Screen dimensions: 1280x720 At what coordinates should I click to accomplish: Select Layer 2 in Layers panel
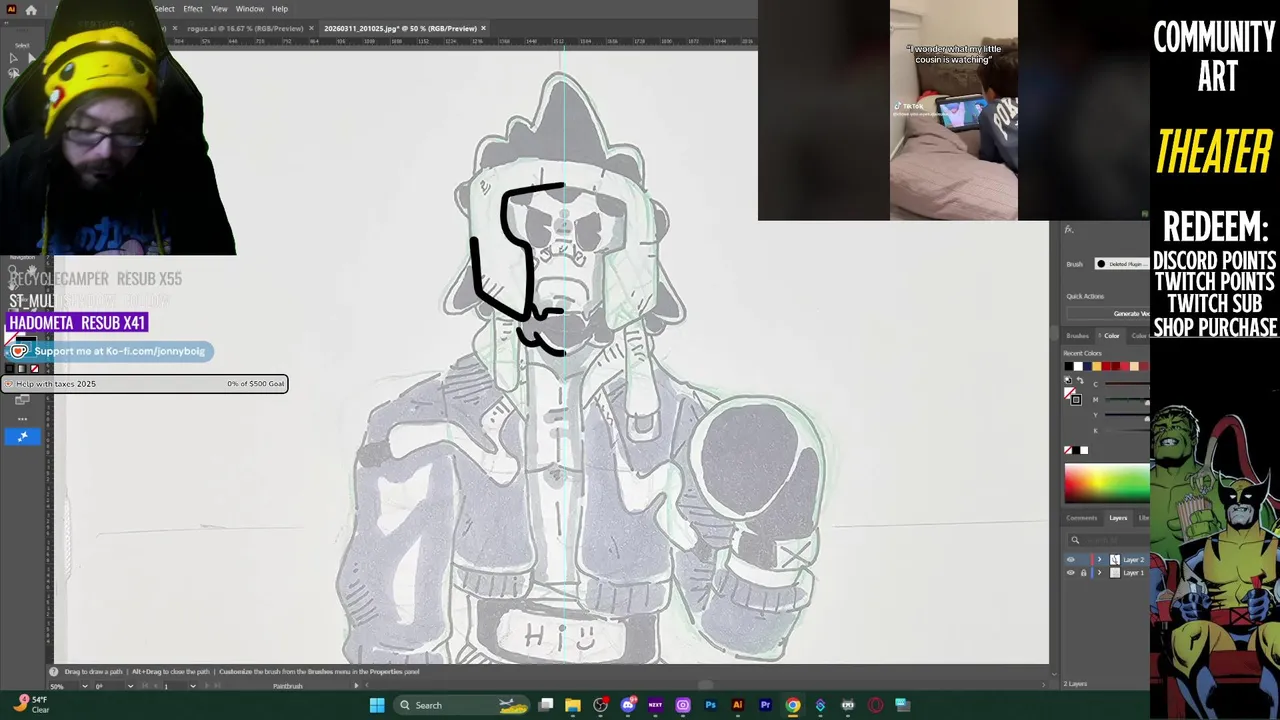pyautogui.click(x=1132, y=560)
